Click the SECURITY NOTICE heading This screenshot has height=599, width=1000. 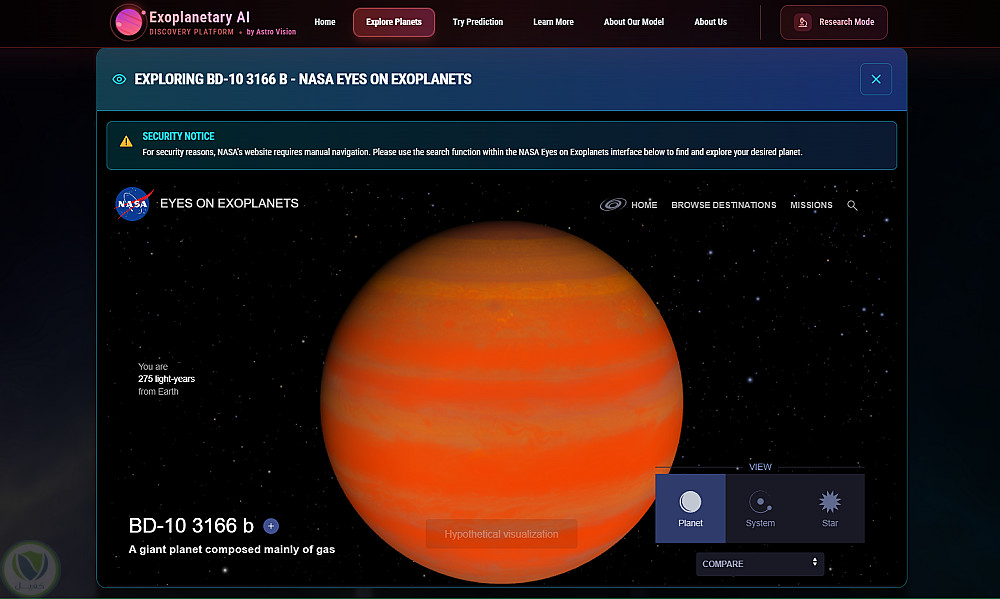(178, 137)
